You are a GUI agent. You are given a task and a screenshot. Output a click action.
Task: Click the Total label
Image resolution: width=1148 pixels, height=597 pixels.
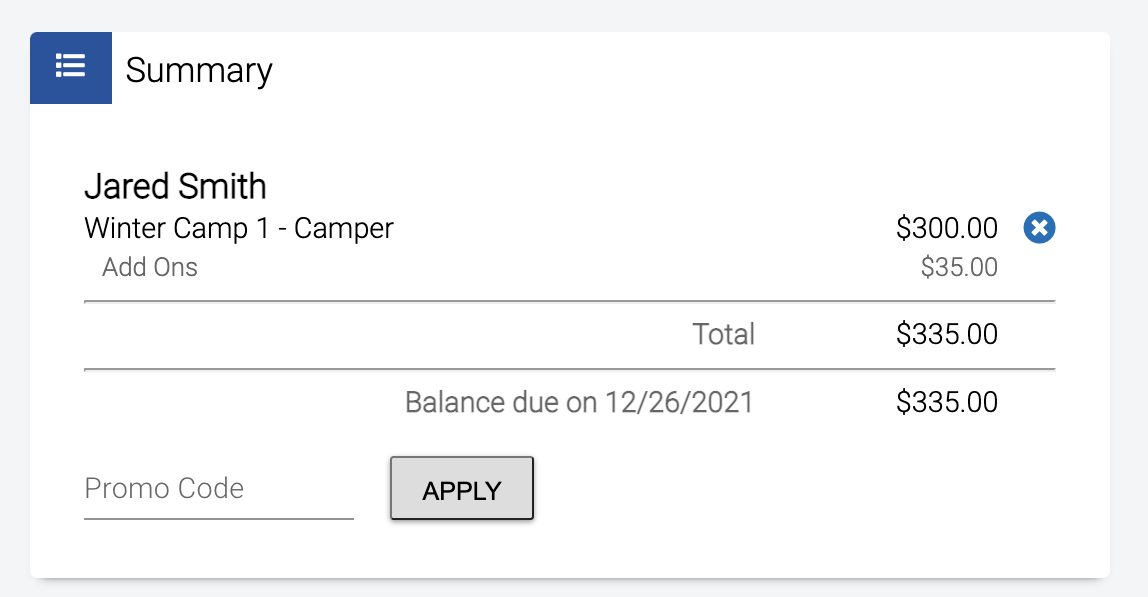coord(723,334)
